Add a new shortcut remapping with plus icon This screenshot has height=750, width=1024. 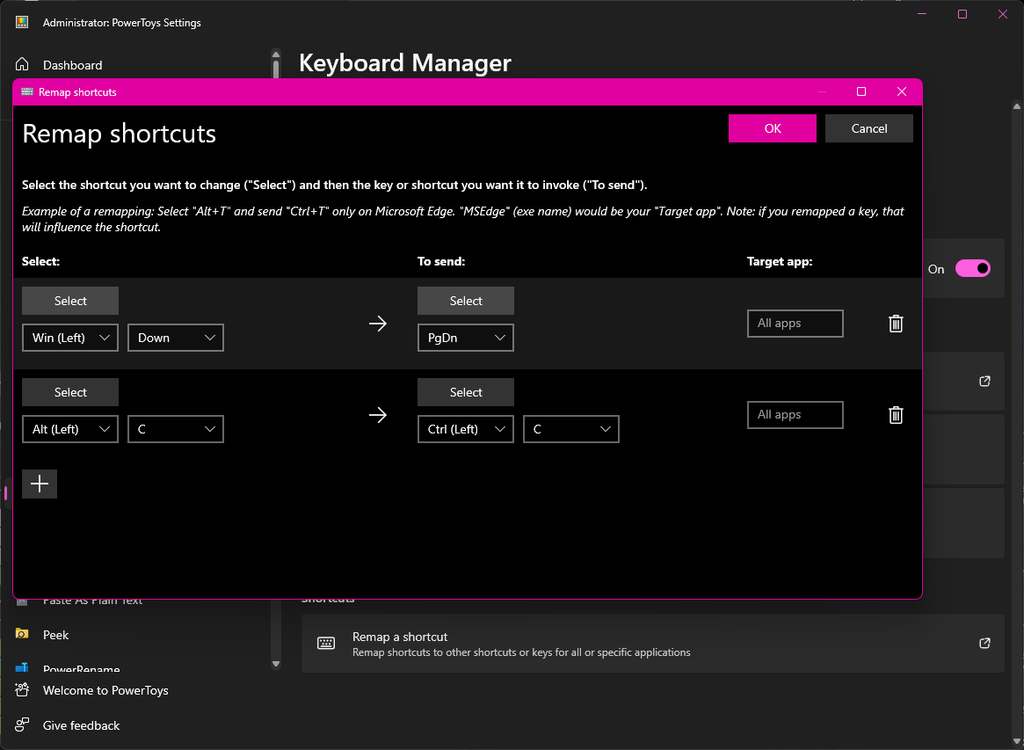tap(39, 483)
